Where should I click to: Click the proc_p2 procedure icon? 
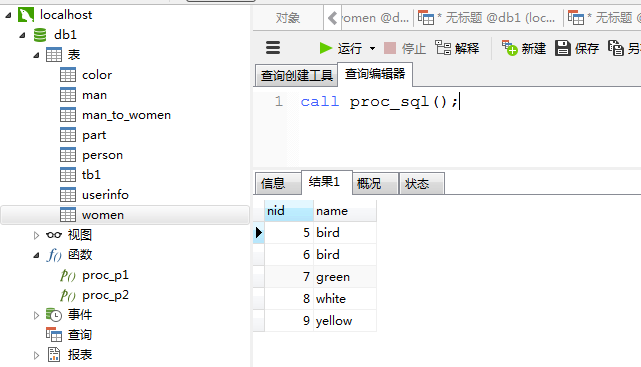68,295
